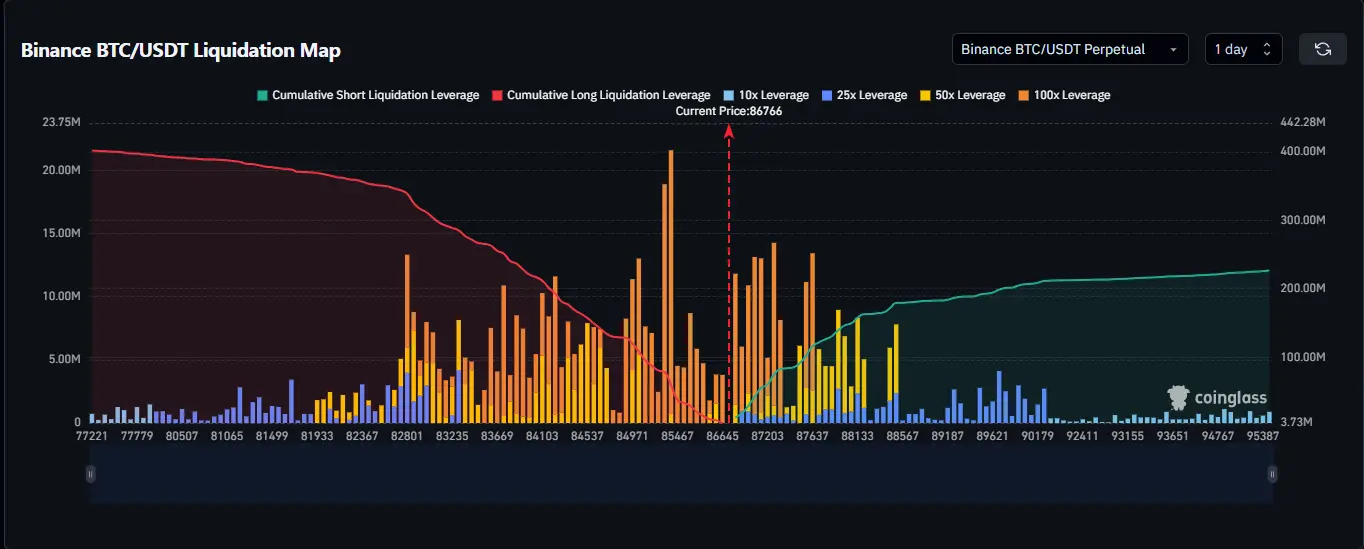The width and height of the screenshot is (1364, 549).
Task: Click the green Cumulative Short legend swatch
Action: pos(262,95)
